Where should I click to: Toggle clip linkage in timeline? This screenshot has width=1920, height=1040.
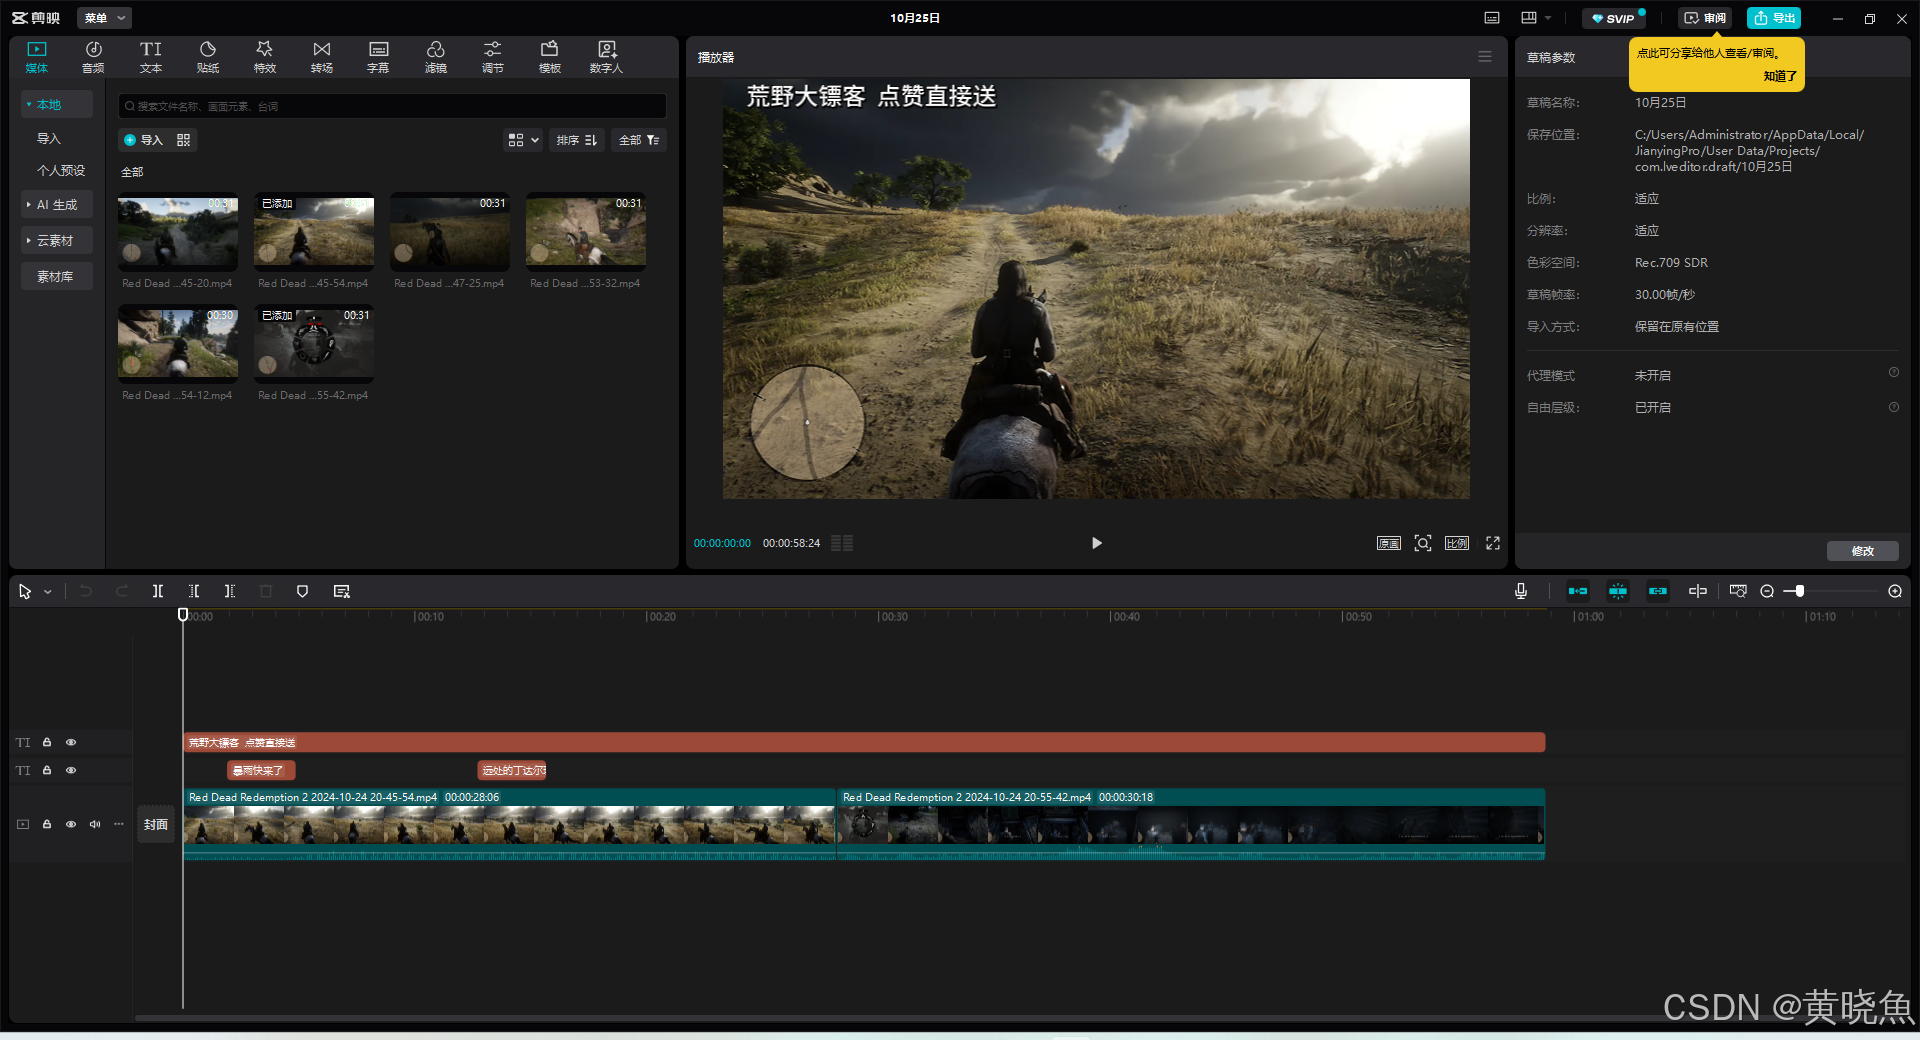(1658, 591)
